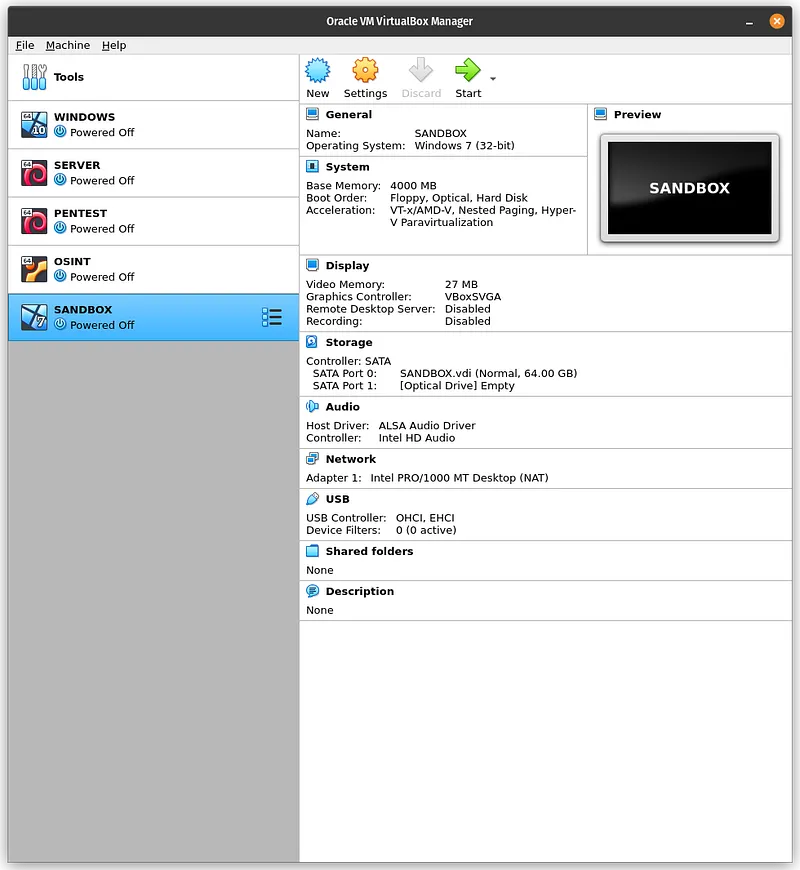Open the SANDBOX machine tools list menu
800x870 pixels.
(272, 317)
